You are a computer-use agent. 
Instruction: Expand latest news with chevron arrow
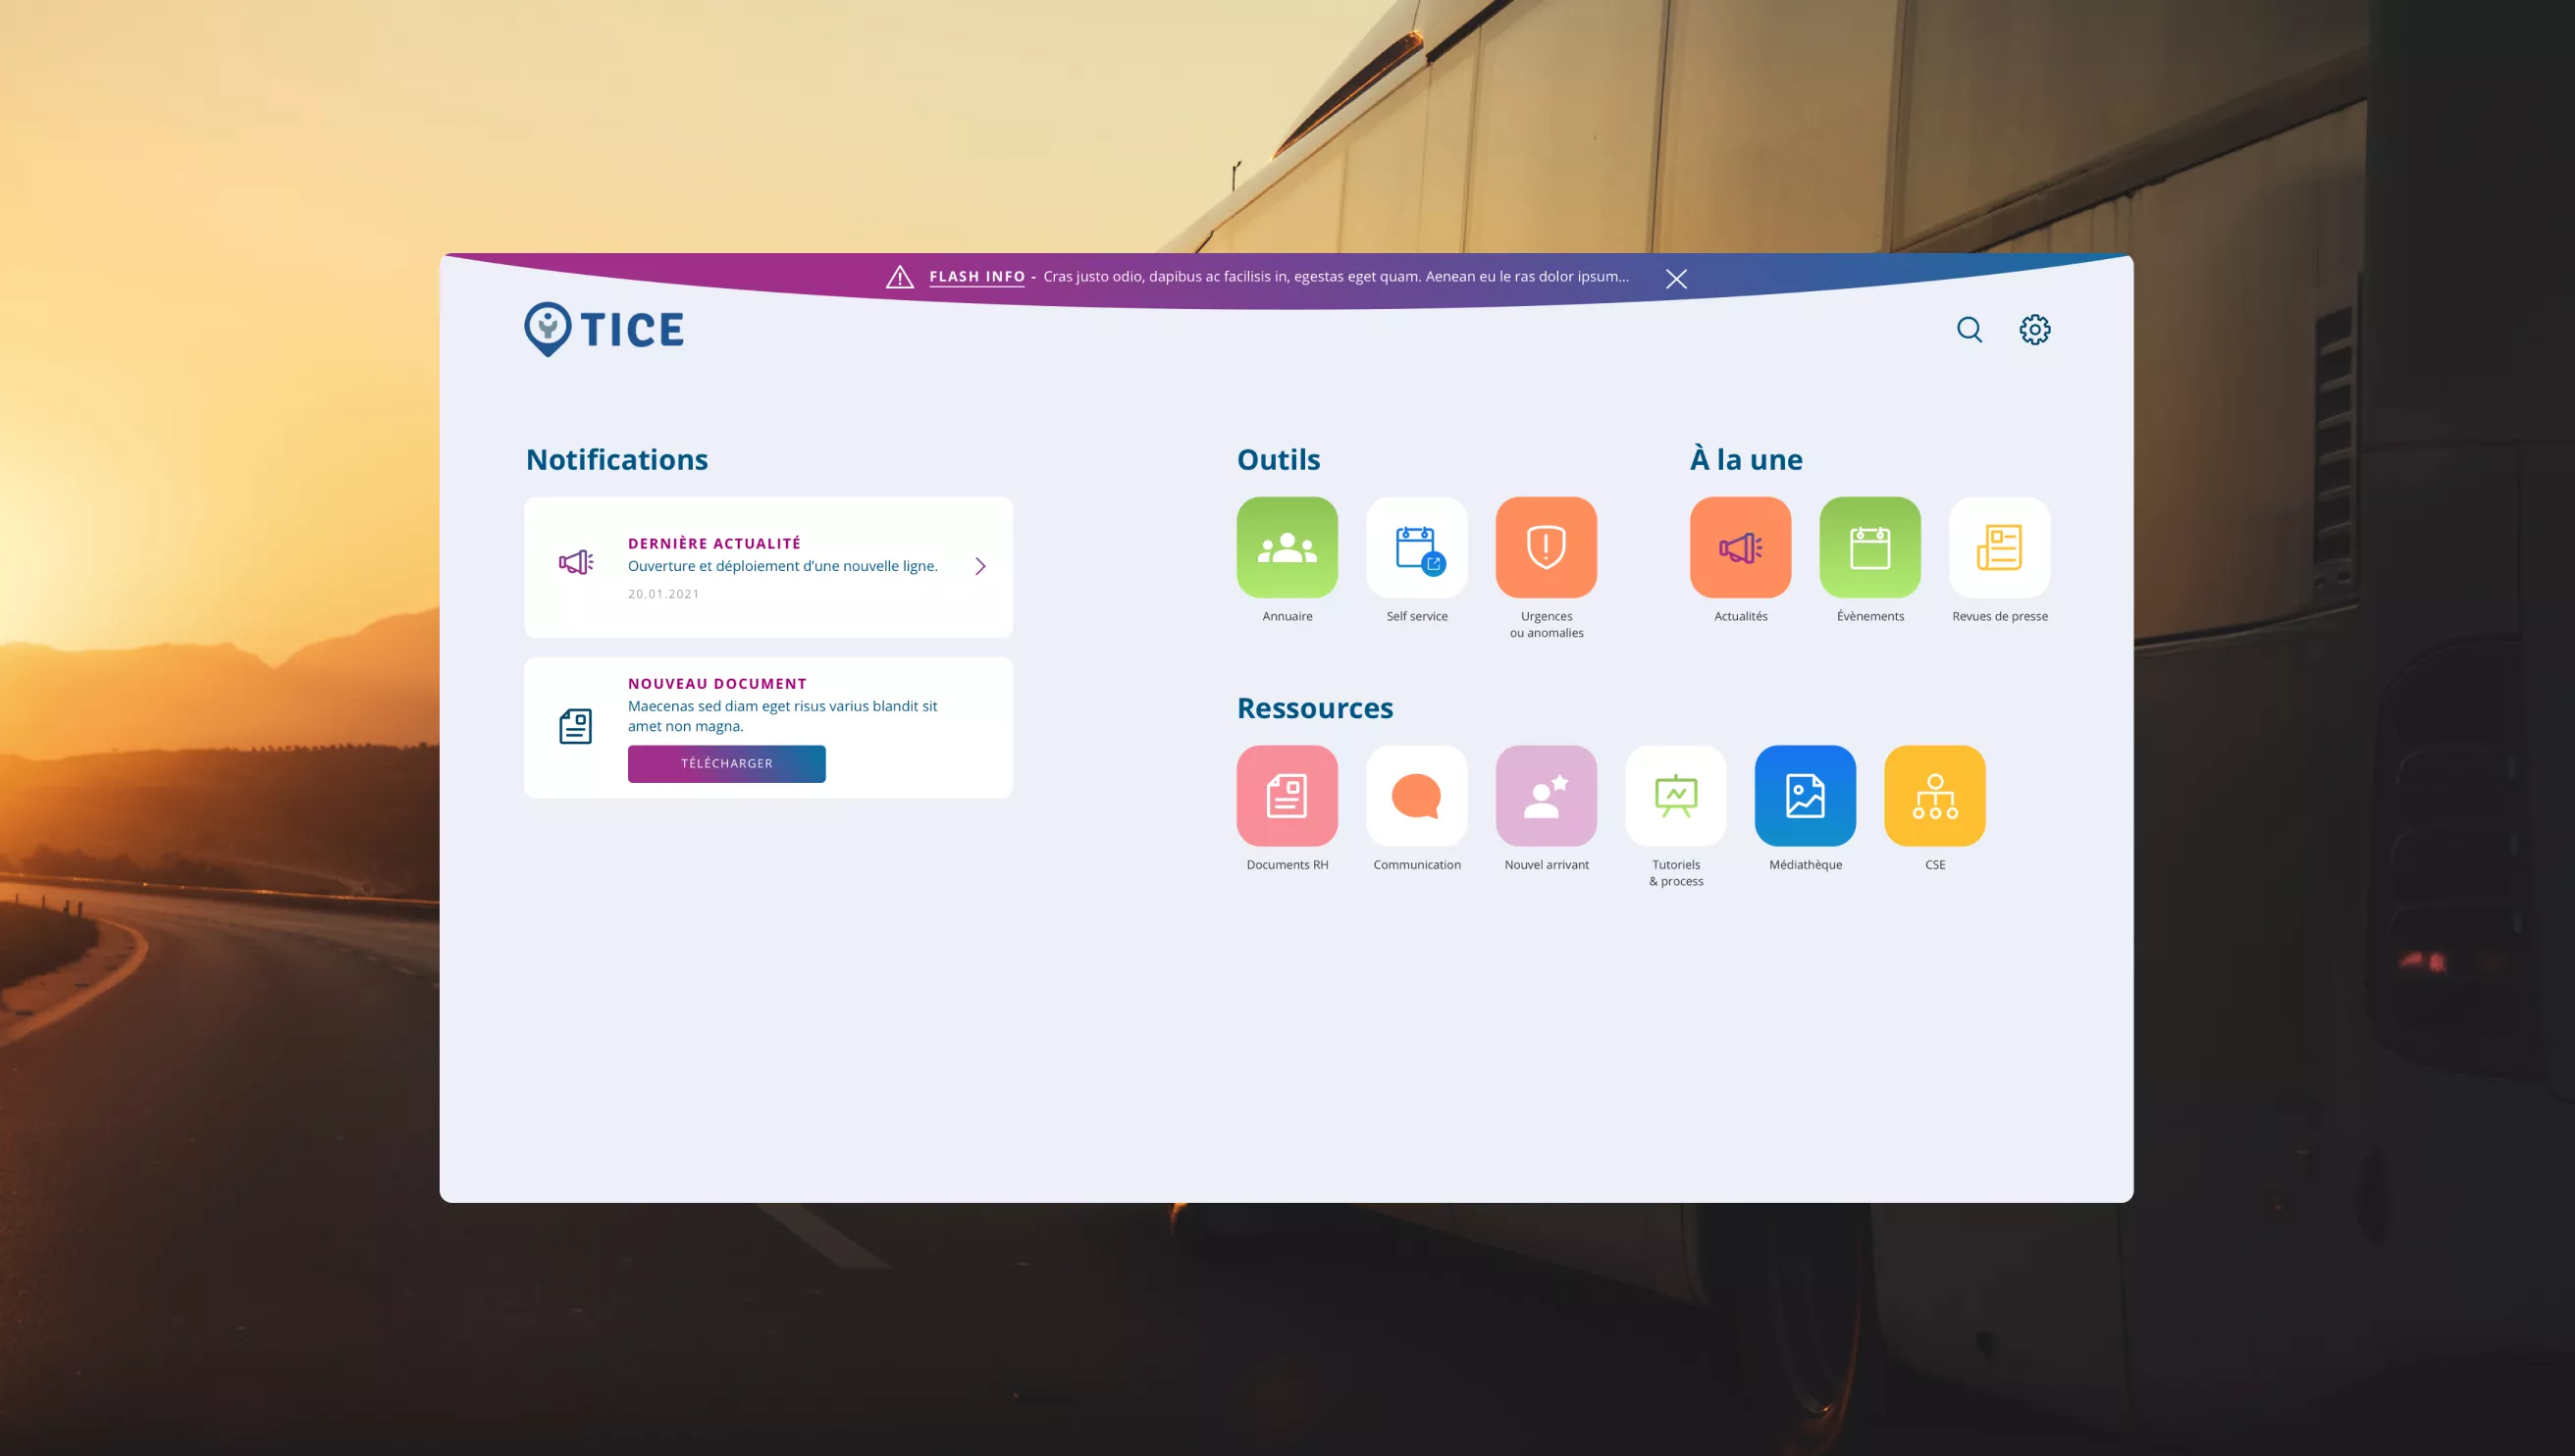click(980, 566)
